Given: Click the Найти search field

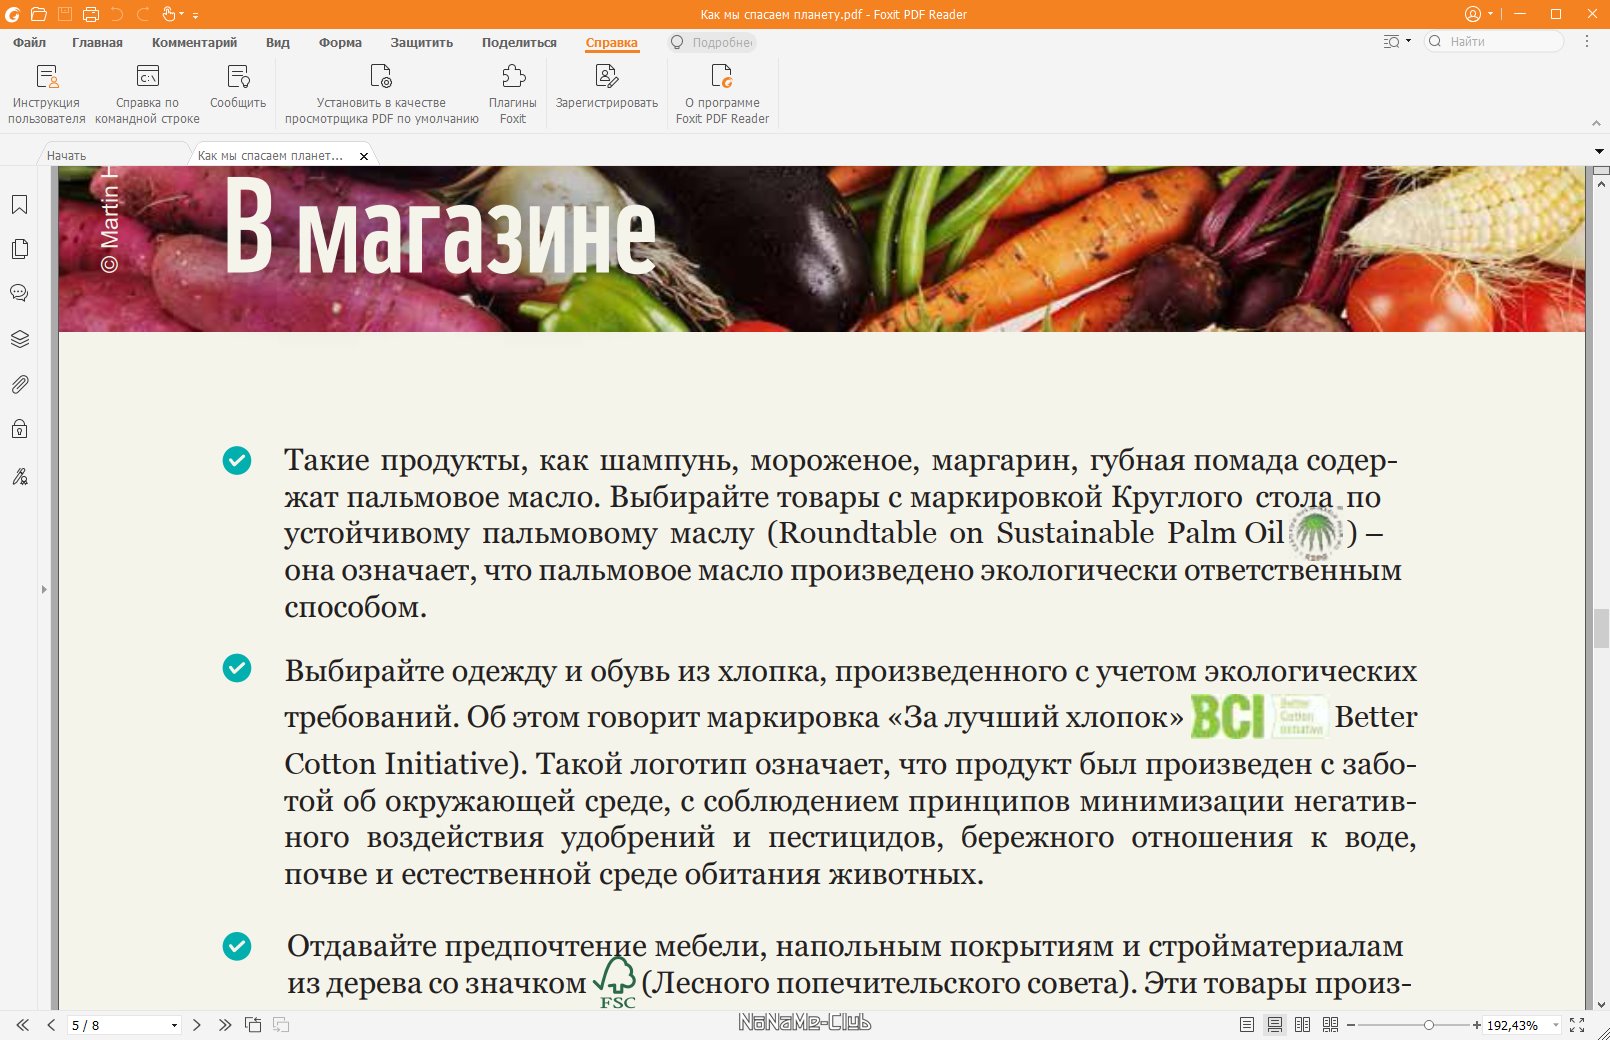Looking at the screenshot, I should pos(1500,42).
